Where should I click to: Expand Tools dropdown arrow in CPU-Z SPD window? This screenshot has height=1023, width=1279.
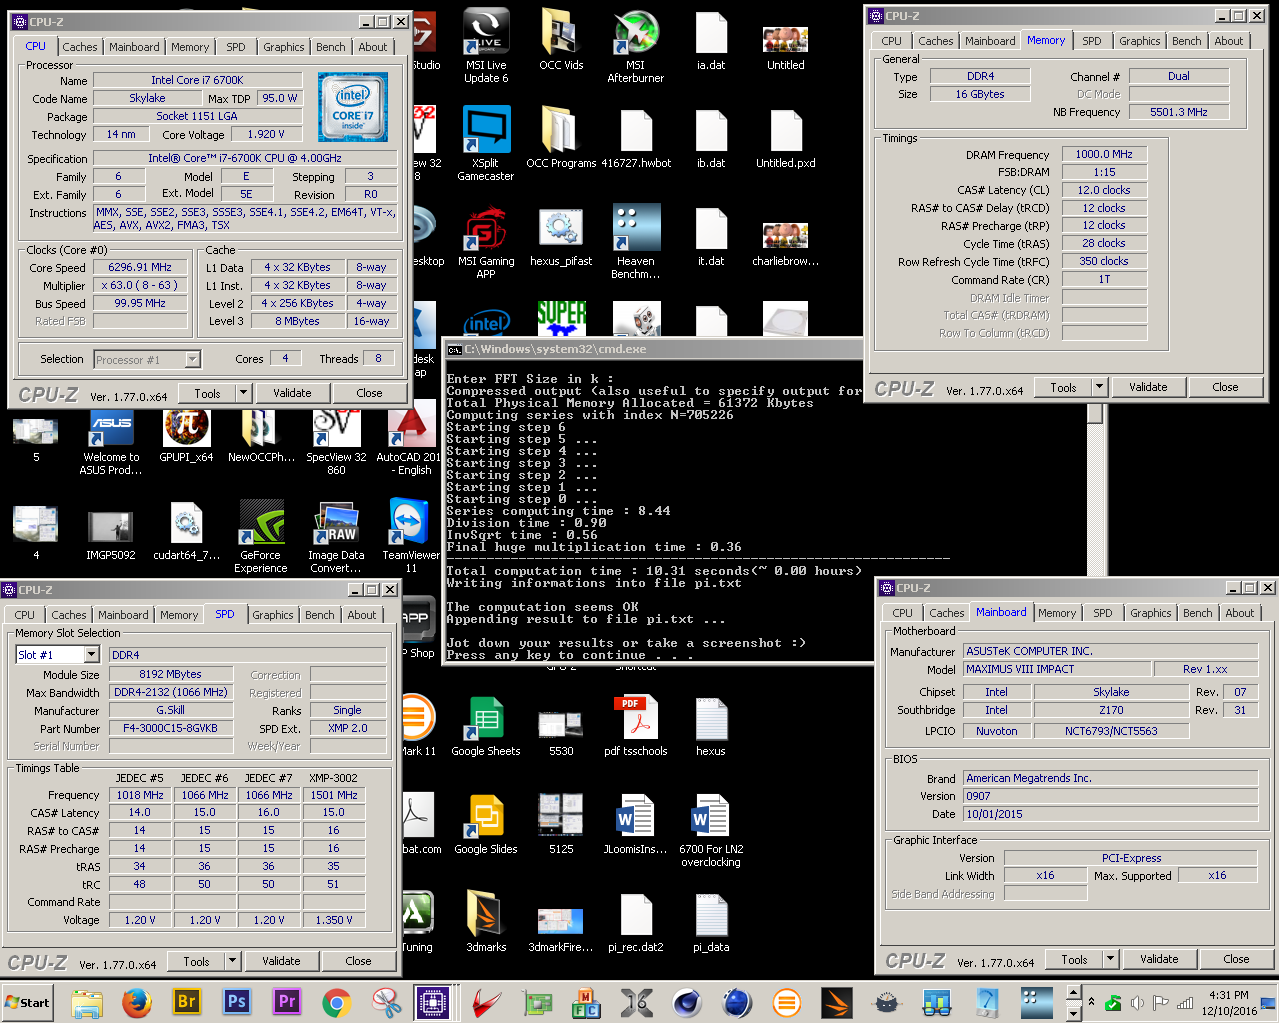[x=232, y=961]
